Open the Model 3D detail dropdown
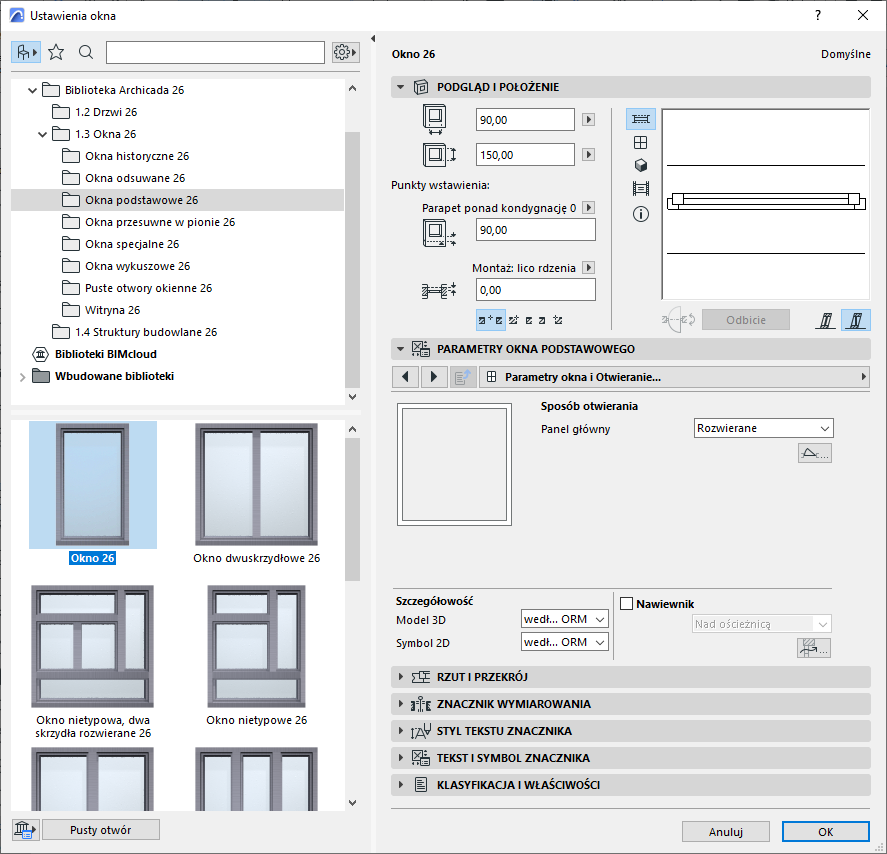 coord(565,619)
